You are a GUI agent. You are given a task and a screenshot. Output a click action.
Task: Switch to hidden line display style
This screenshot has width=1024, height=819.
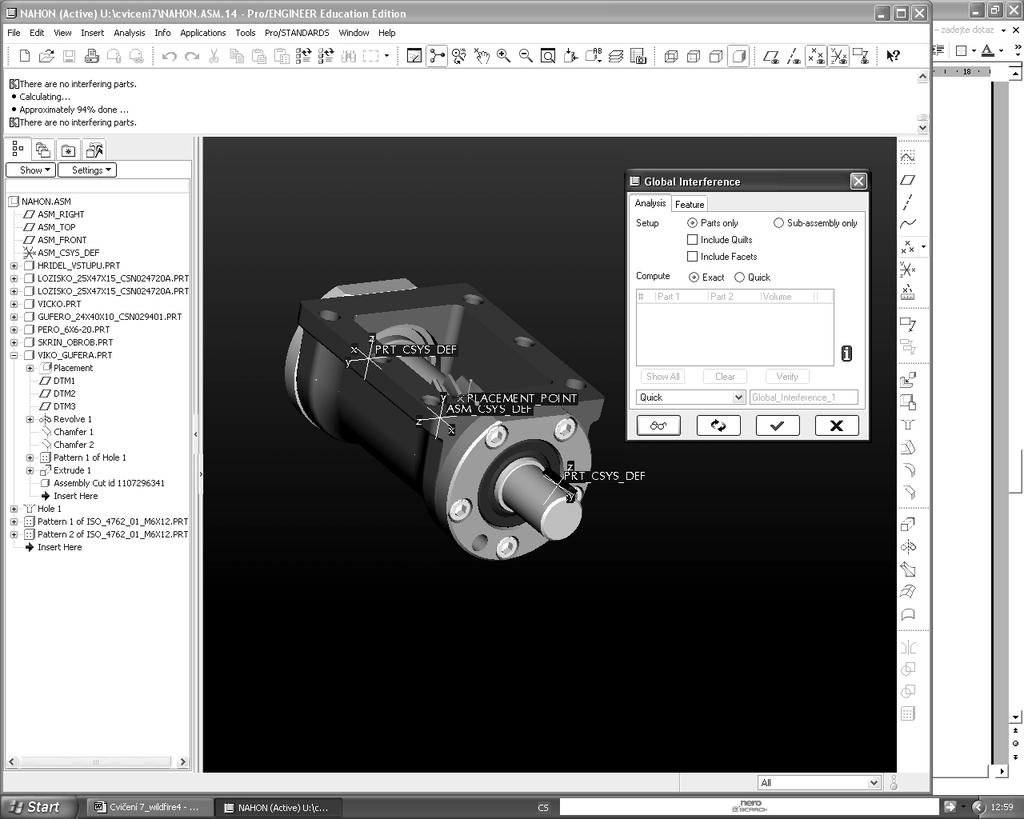(694, 56)
